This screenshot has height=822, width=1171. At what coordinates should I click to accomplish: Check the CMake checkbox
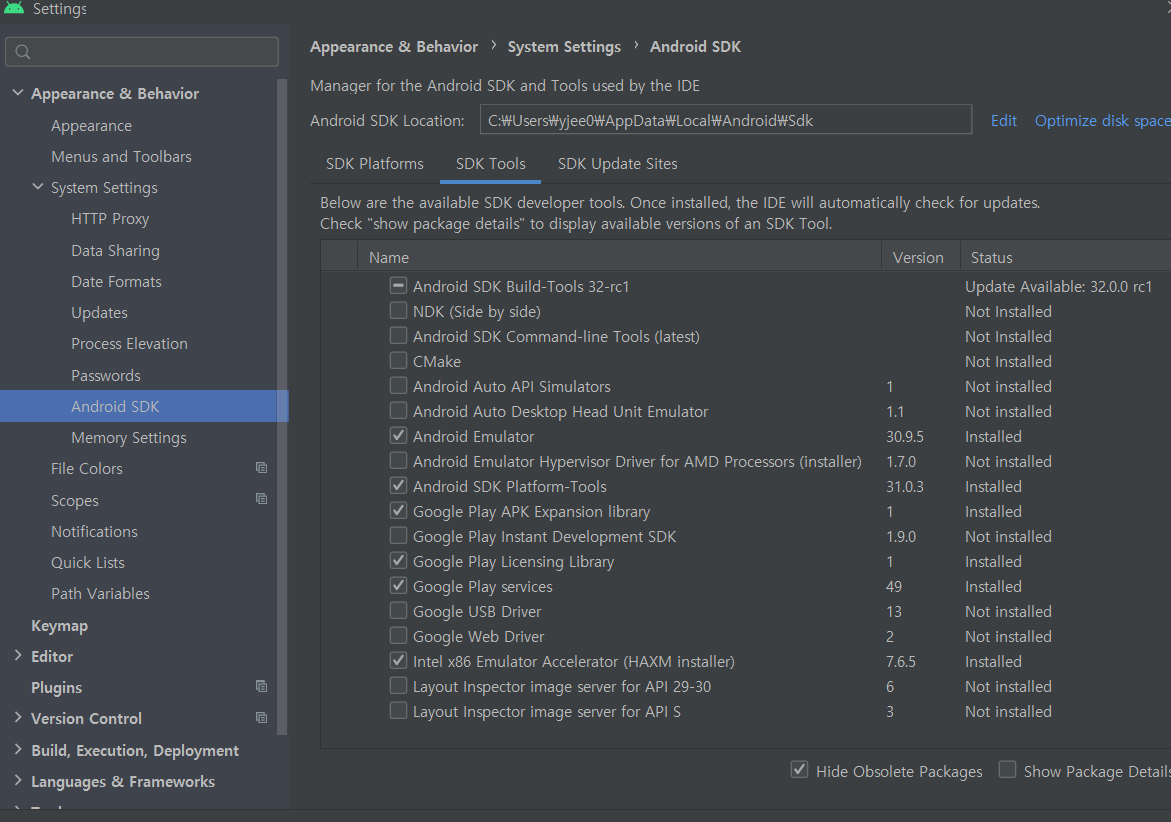tap(398, 361)
